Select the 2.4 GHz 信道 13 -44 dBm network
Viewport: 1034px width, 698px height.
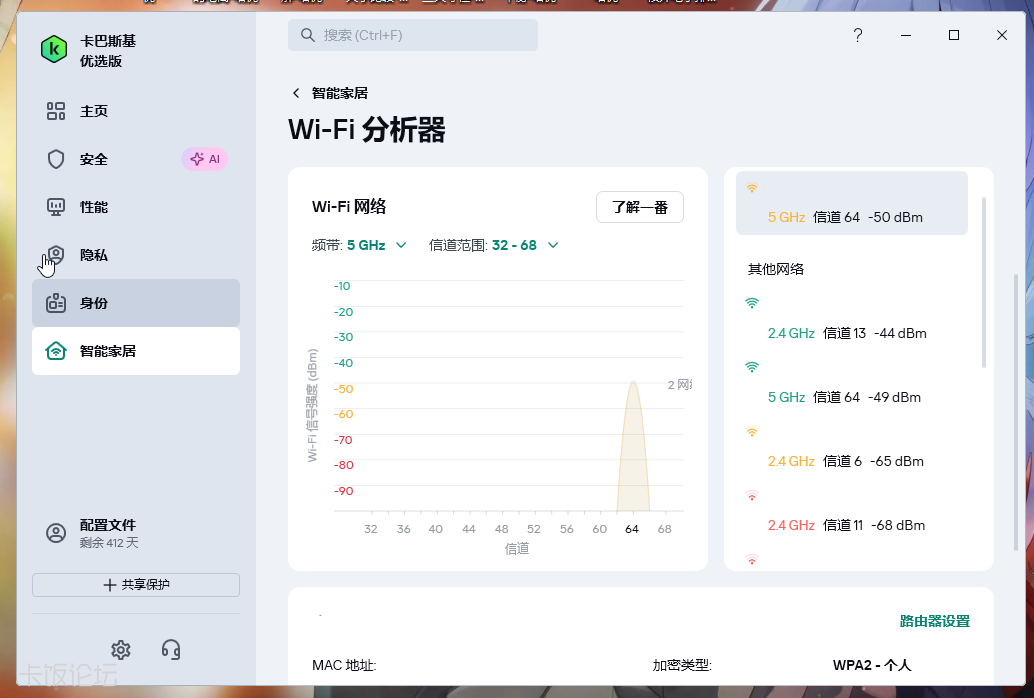[x=851, y=319]
